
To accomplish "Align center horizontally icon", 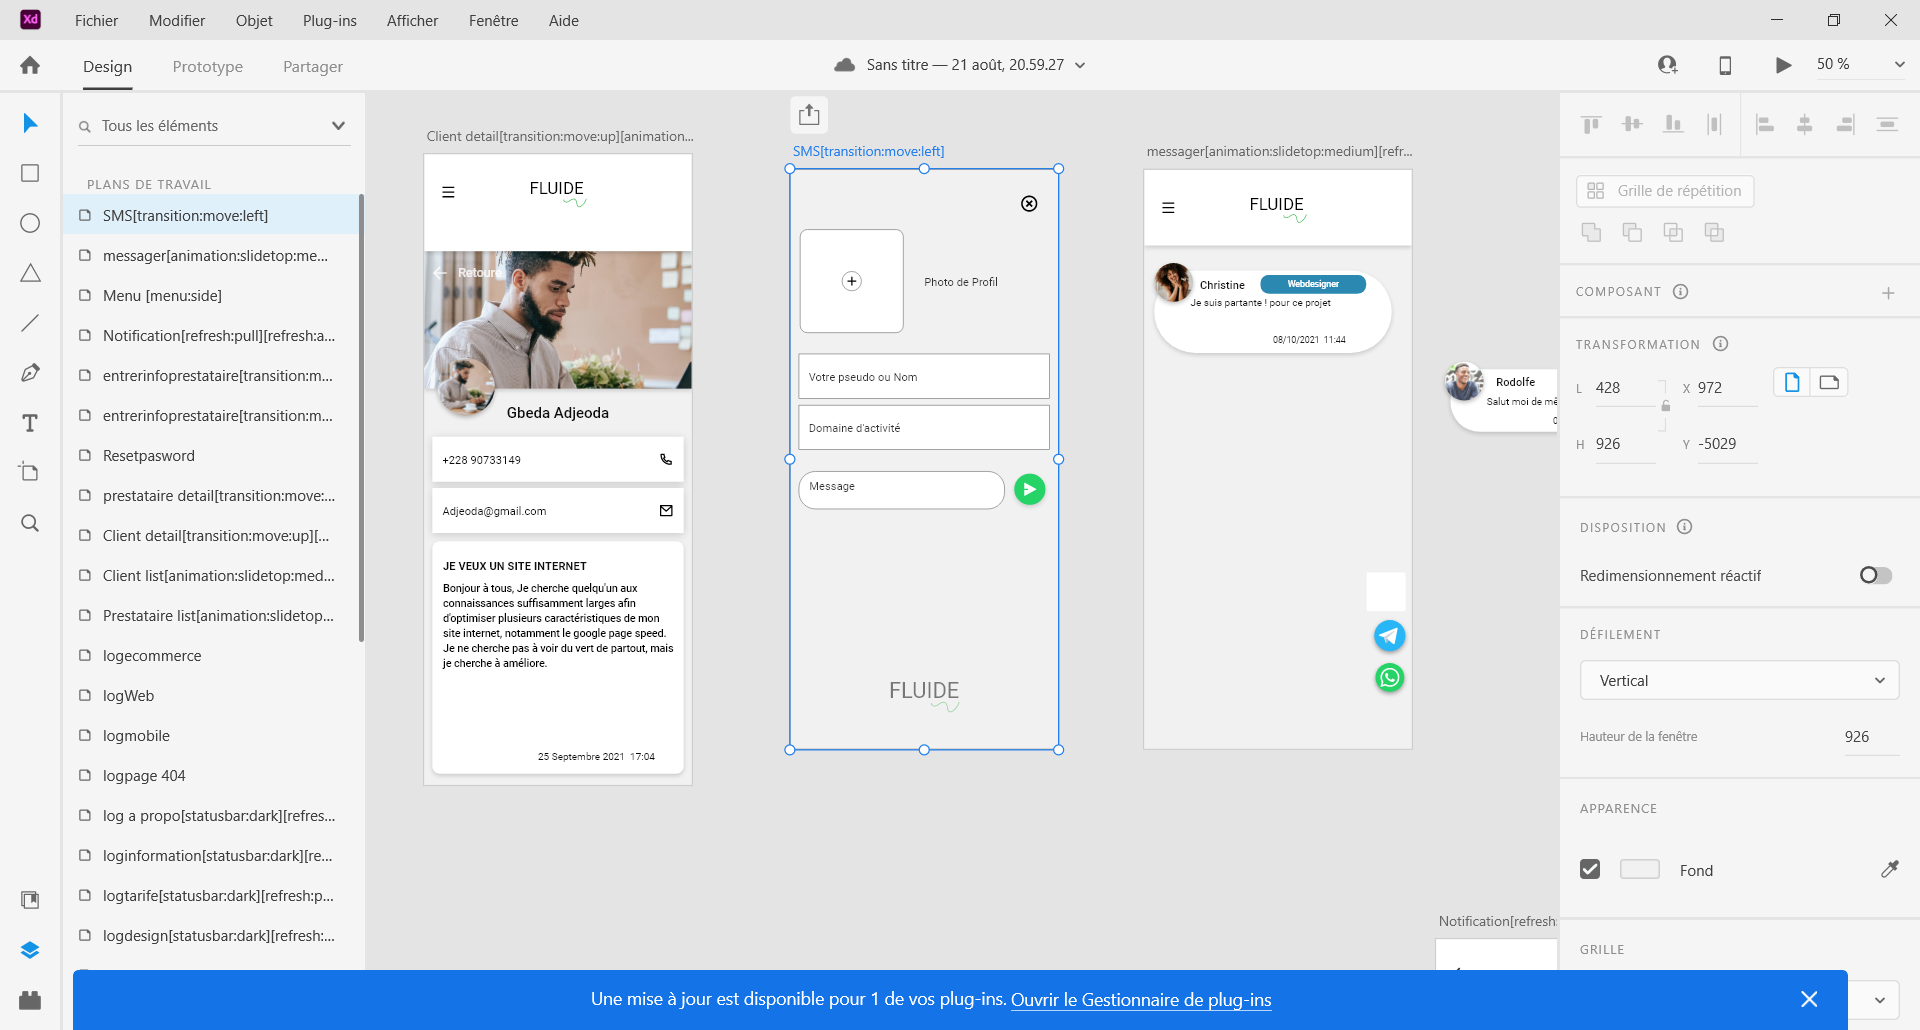I will (x=1805, y=124).
